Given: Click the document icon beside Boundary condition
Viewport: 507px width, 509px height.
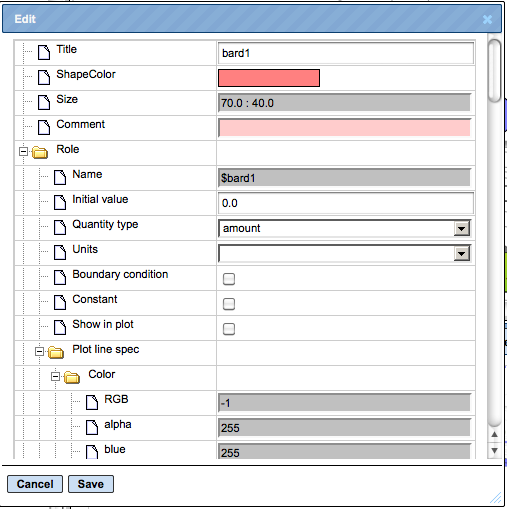Looking at the screenshot, I should pyautogui.click(x=60, y=277).
